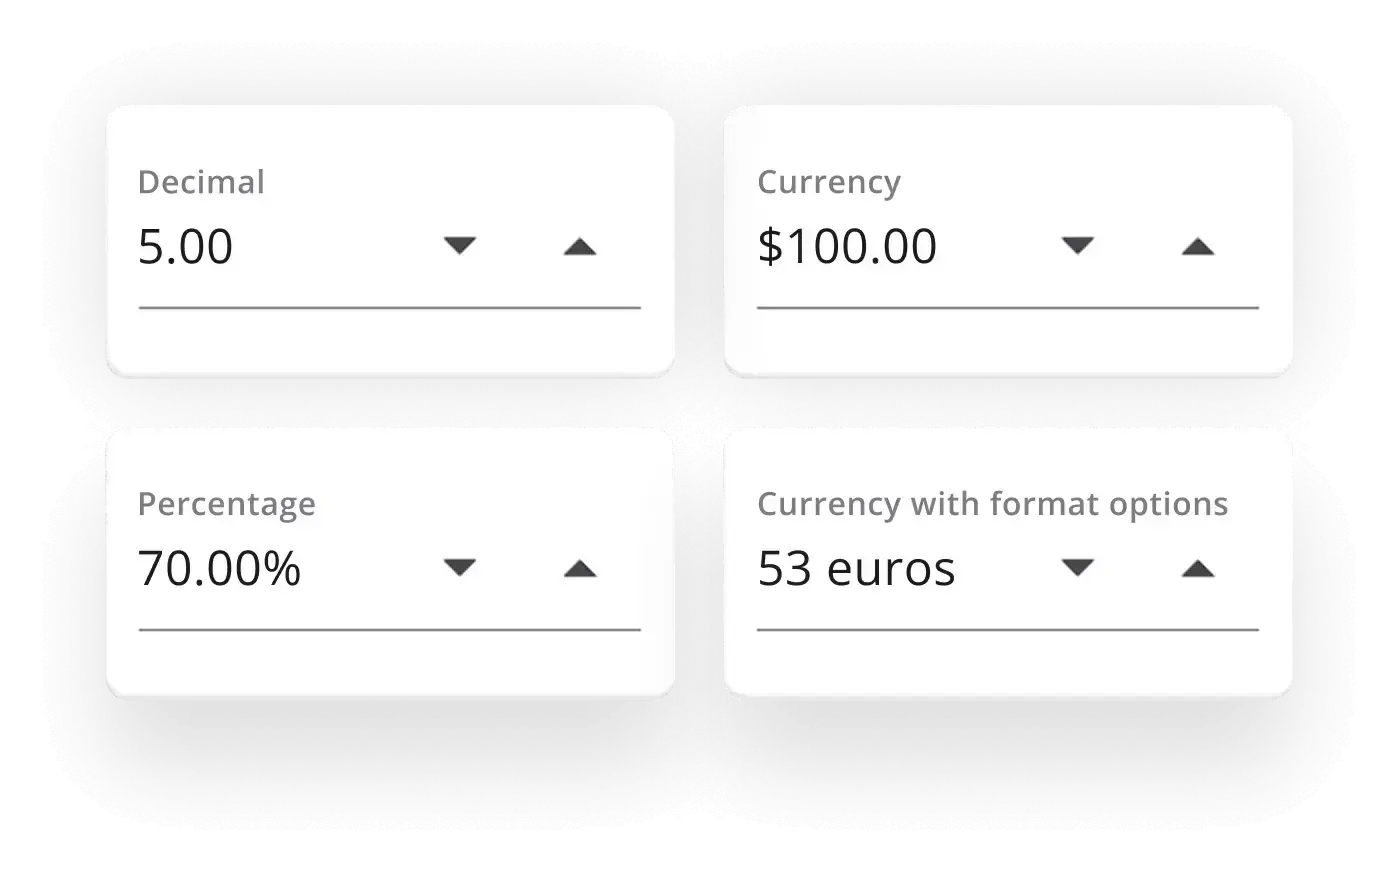Click the Decimal field label

tap(201, 181)
